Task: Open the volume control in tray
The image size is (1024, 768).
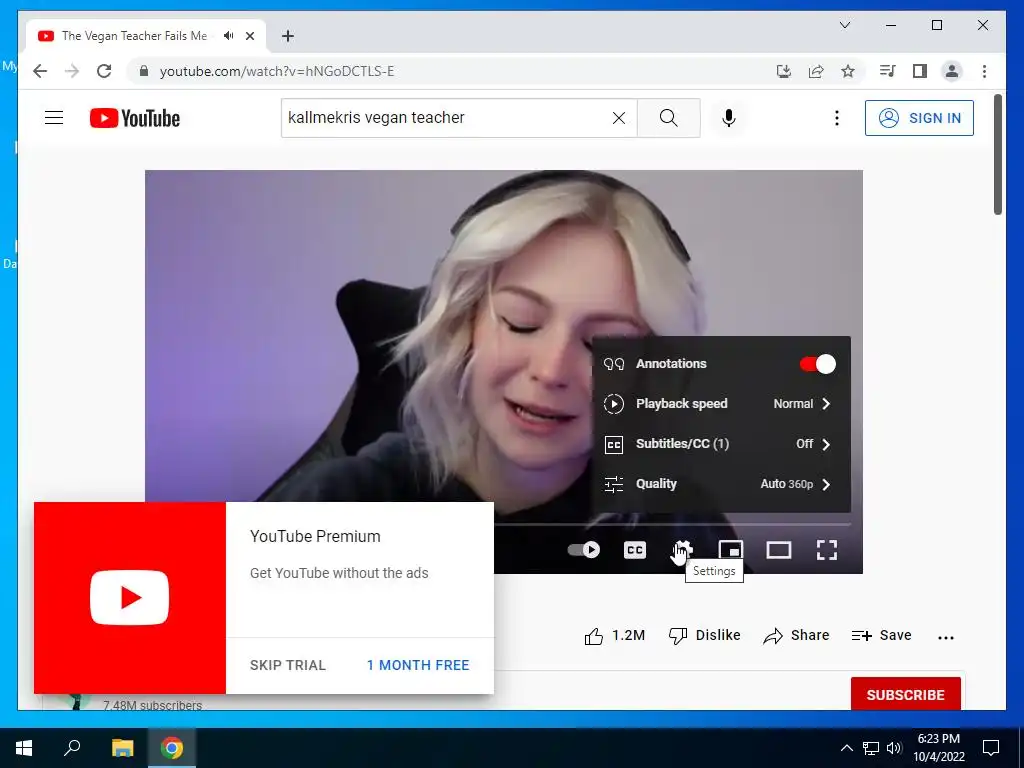Action: point(895,748)
